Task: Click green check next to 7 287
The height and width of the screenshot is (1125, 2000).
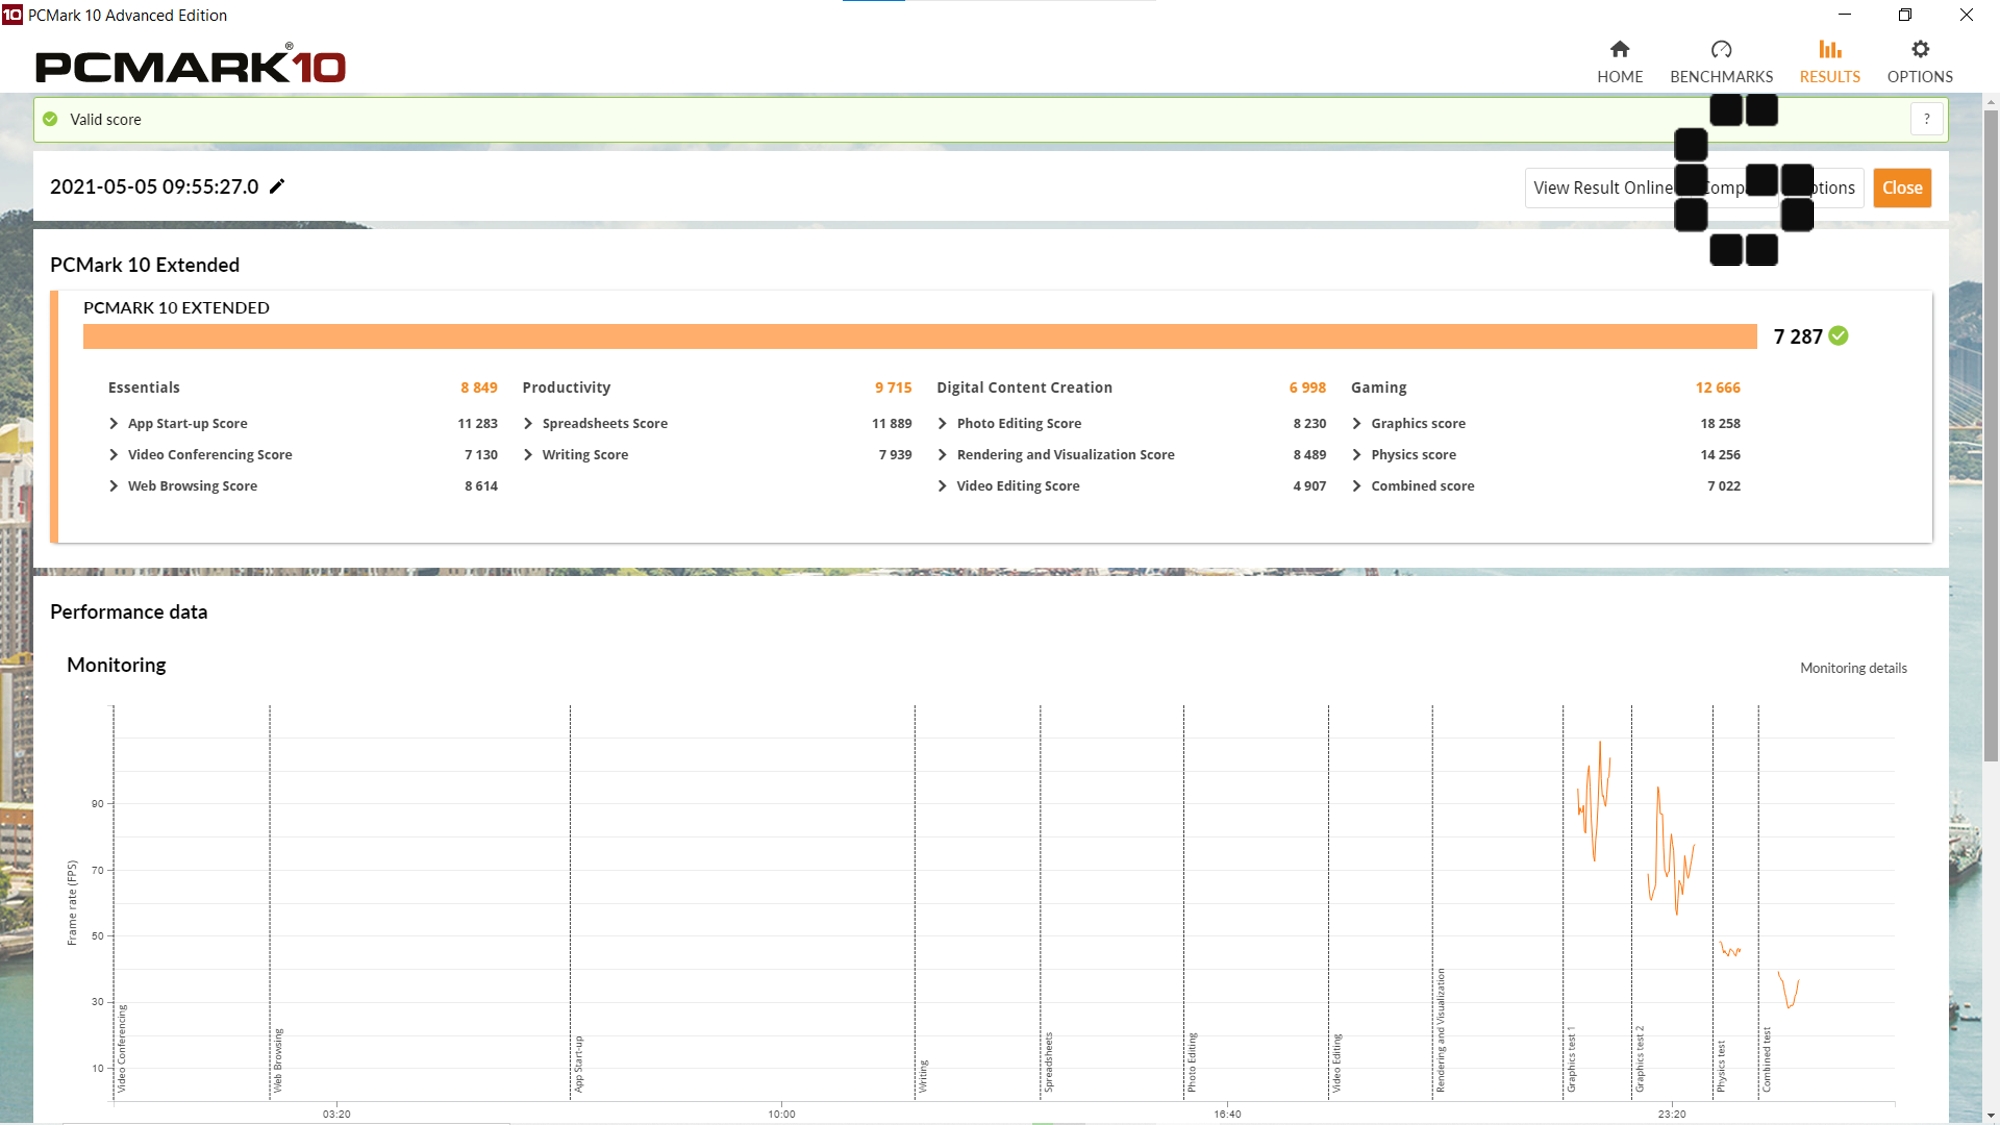Action: pyautogui.click(x=1838, y=336)
